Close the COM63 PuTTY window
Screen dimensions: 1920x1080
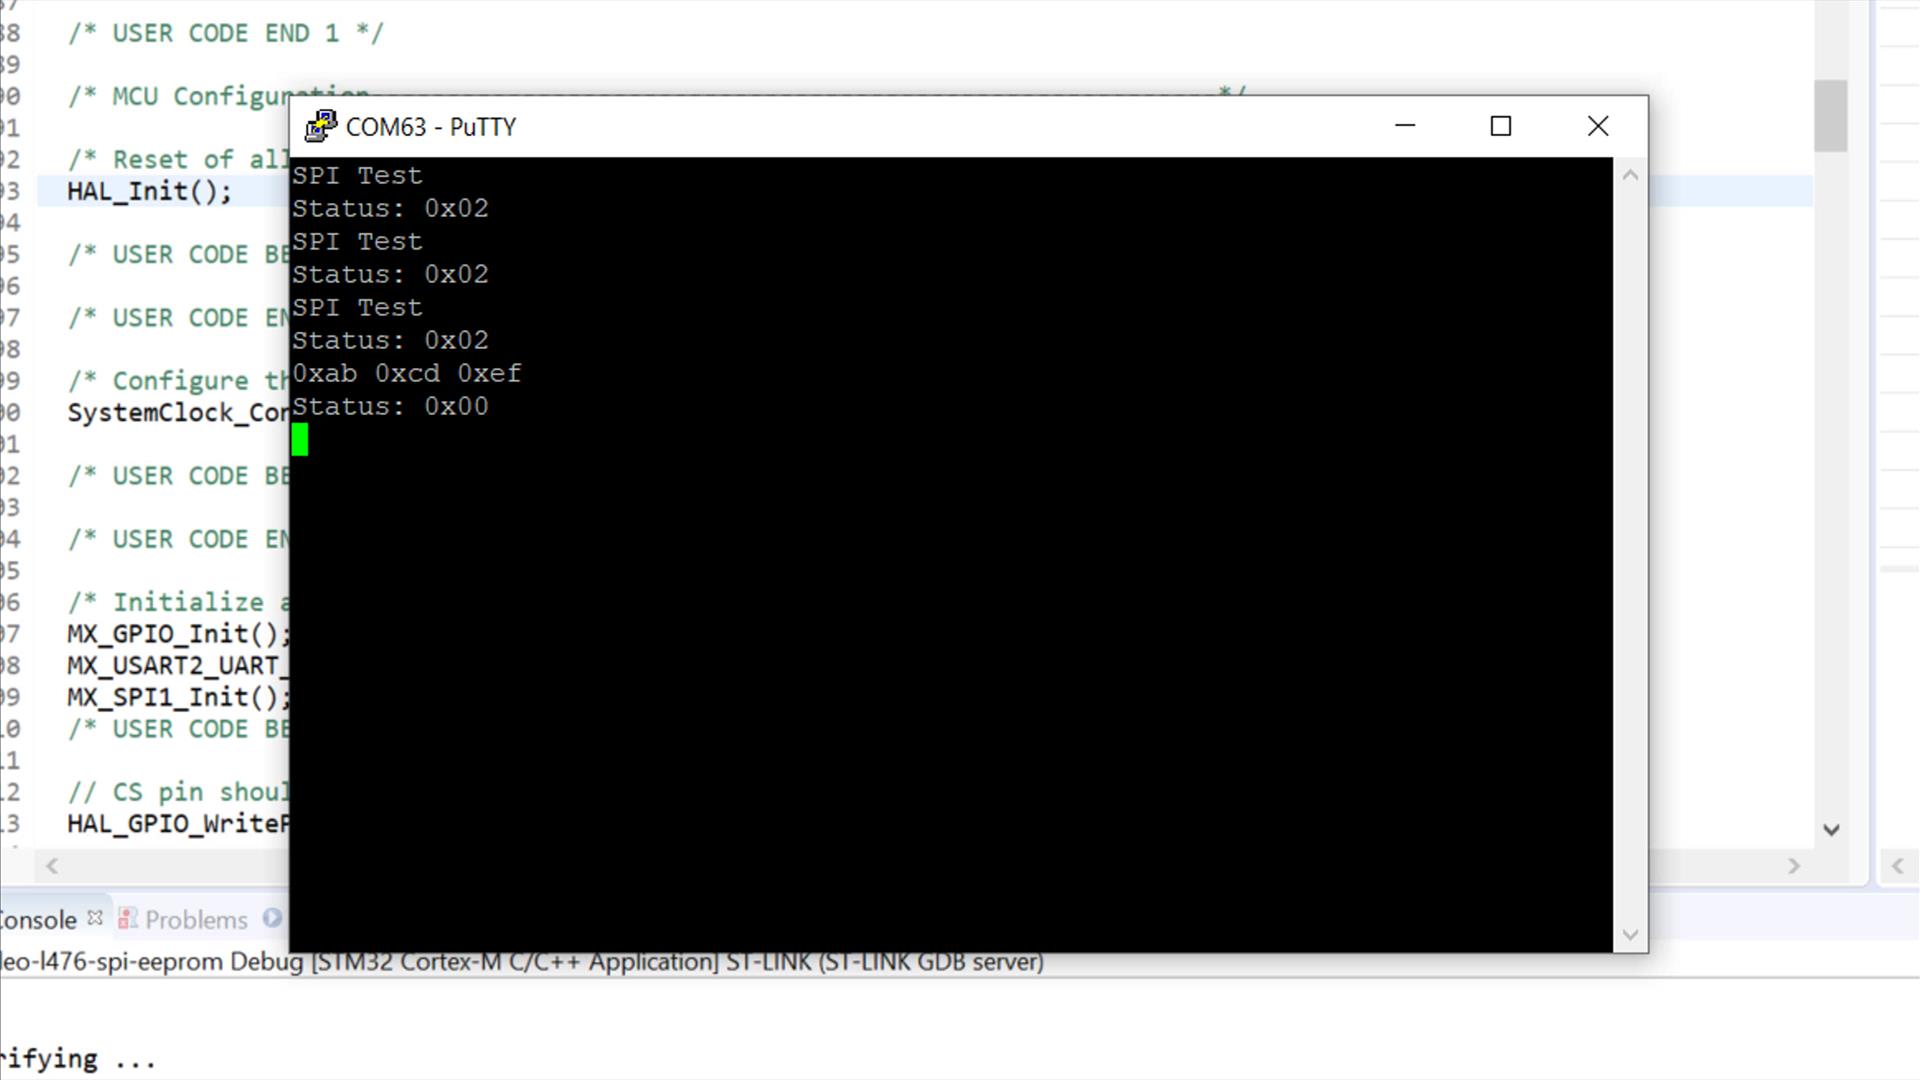coord(1597,126)
